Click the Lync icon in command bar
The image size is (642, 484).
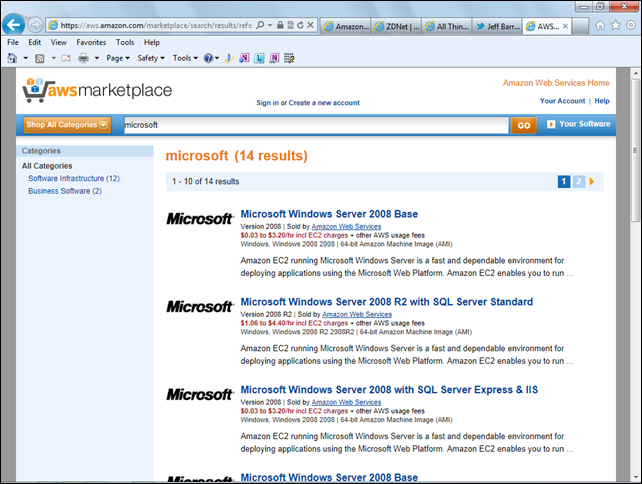(x=259, y=58)
